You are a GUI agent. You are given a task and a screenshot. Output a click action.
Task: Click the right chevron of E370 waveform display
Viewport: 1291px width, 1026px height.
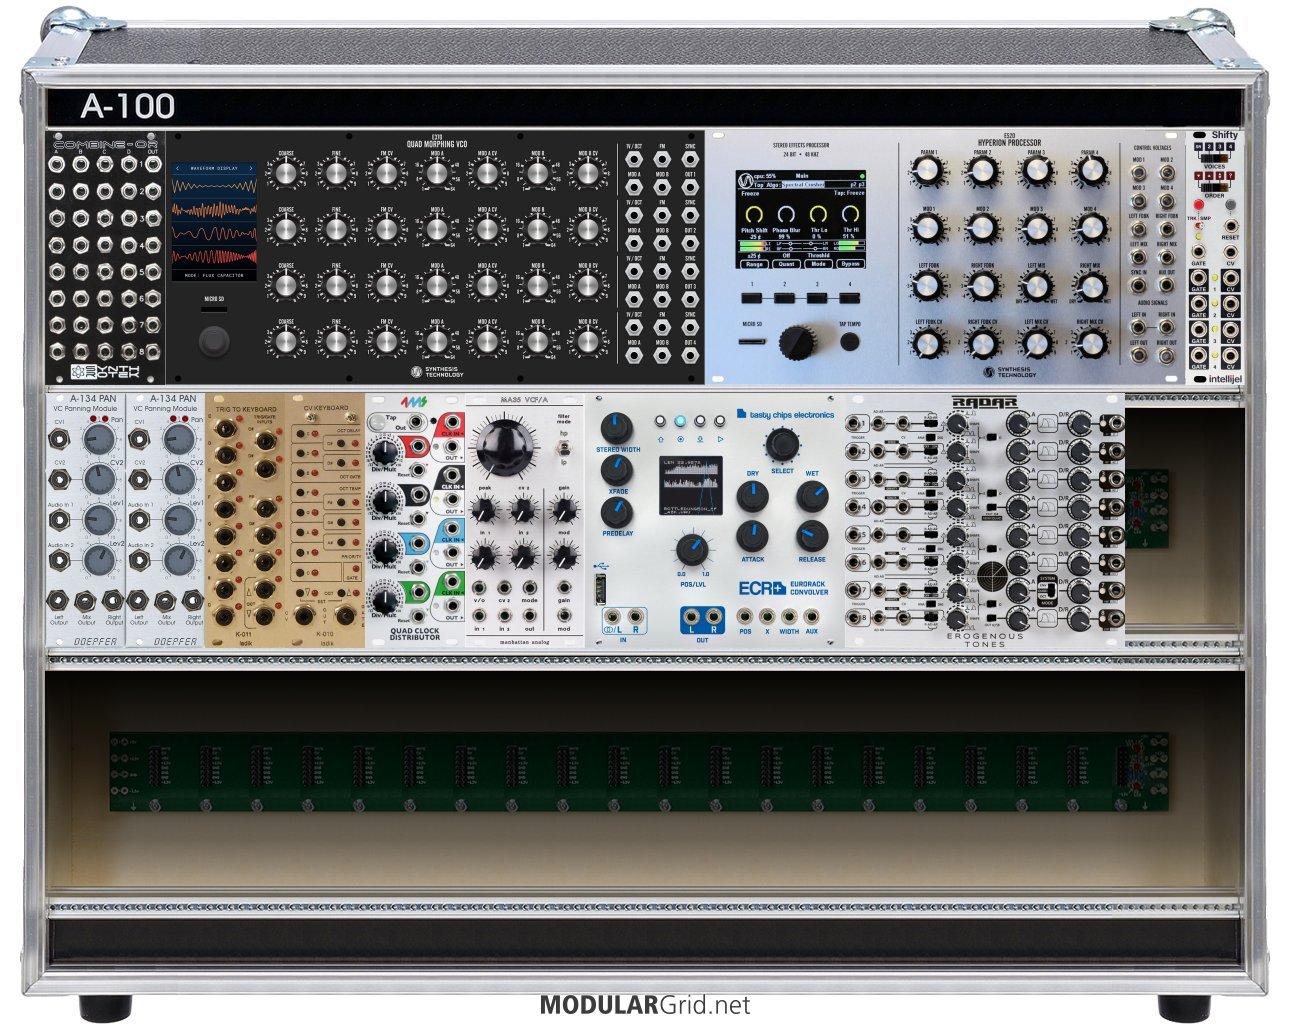(250, 169)
